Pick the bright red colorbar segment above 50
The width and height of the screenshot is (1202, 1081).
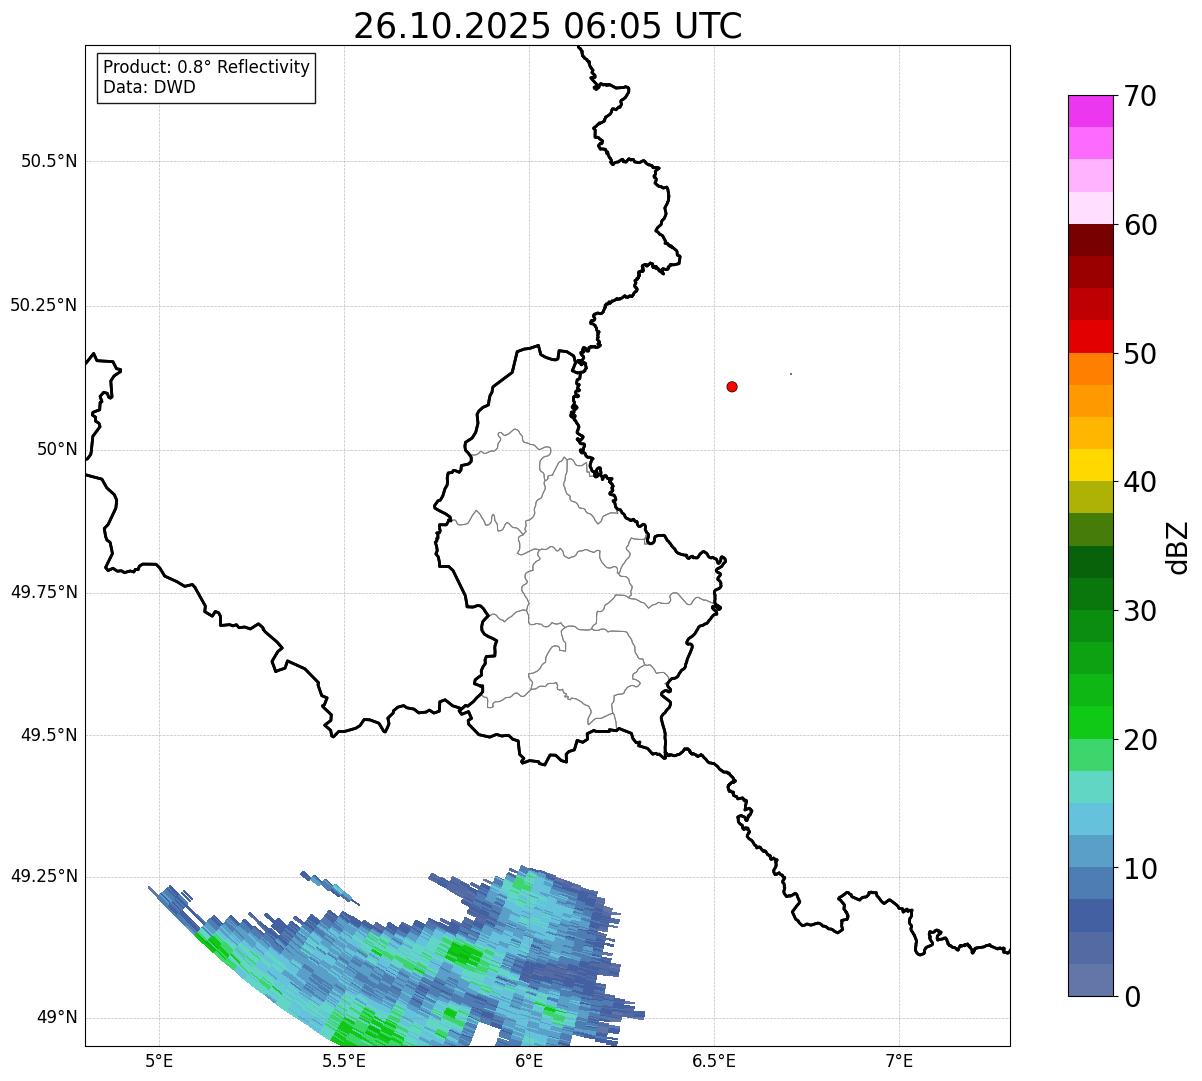pyautogui.click(x=1090, y=337)
